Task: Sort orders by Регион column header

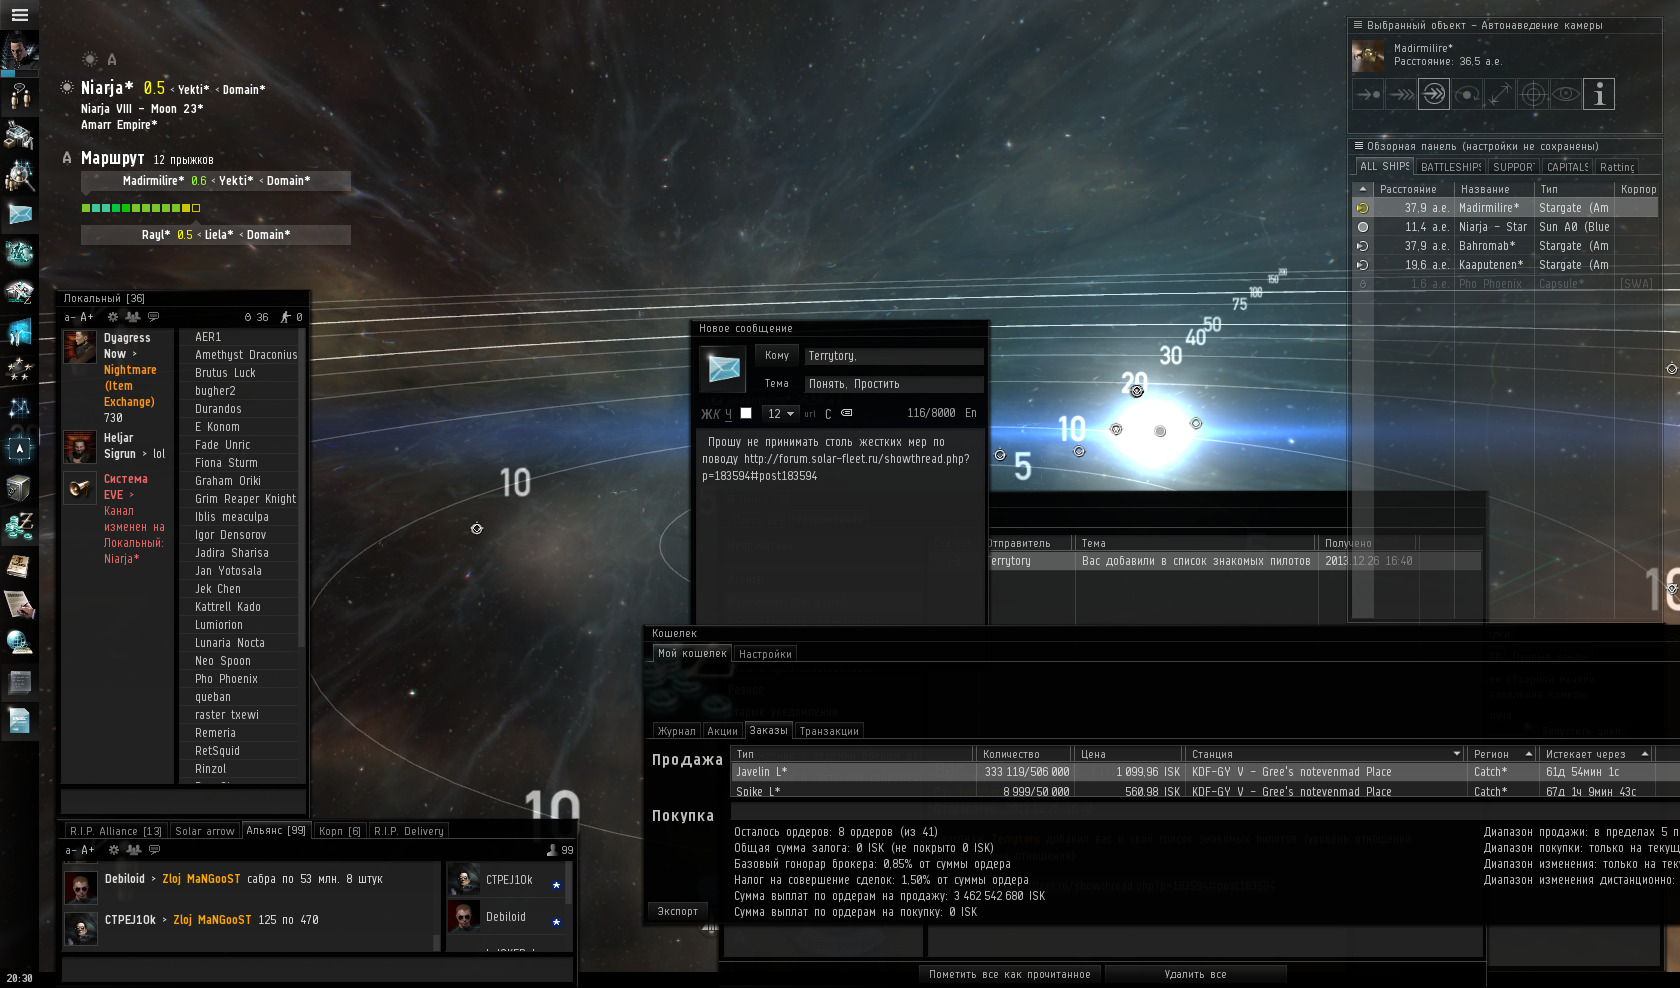Action: click(x=1502, y=754)
